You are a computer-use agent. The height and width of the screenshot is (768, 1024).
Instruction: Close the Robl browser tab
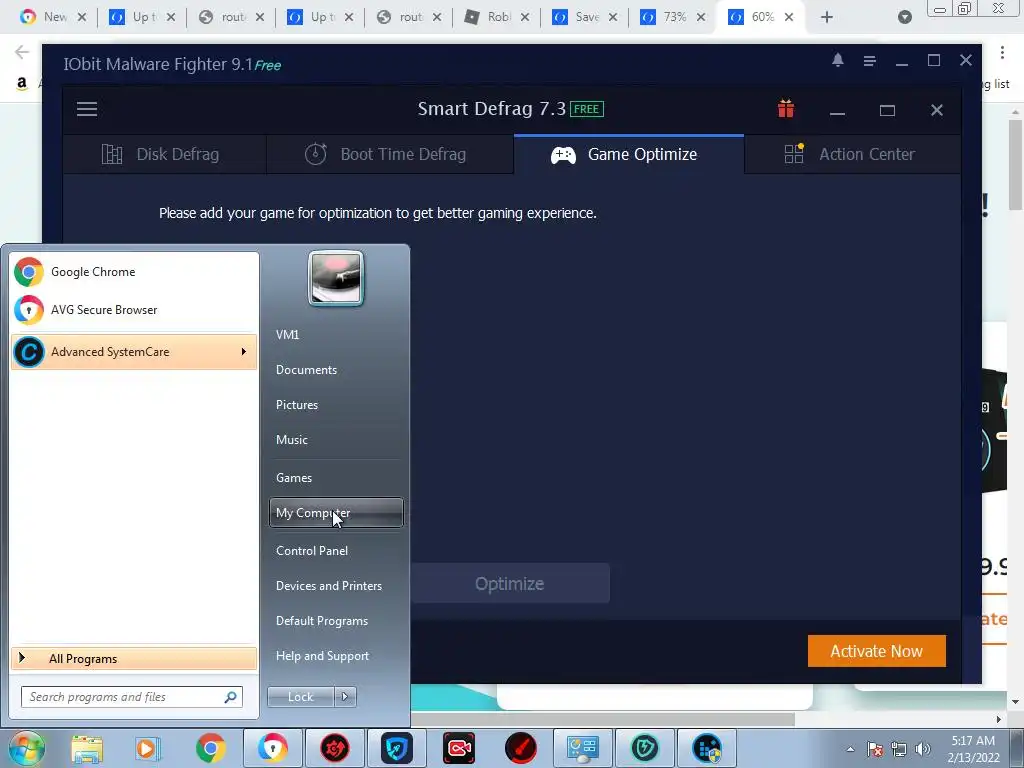pyautogui.click(x=524, y=17)
